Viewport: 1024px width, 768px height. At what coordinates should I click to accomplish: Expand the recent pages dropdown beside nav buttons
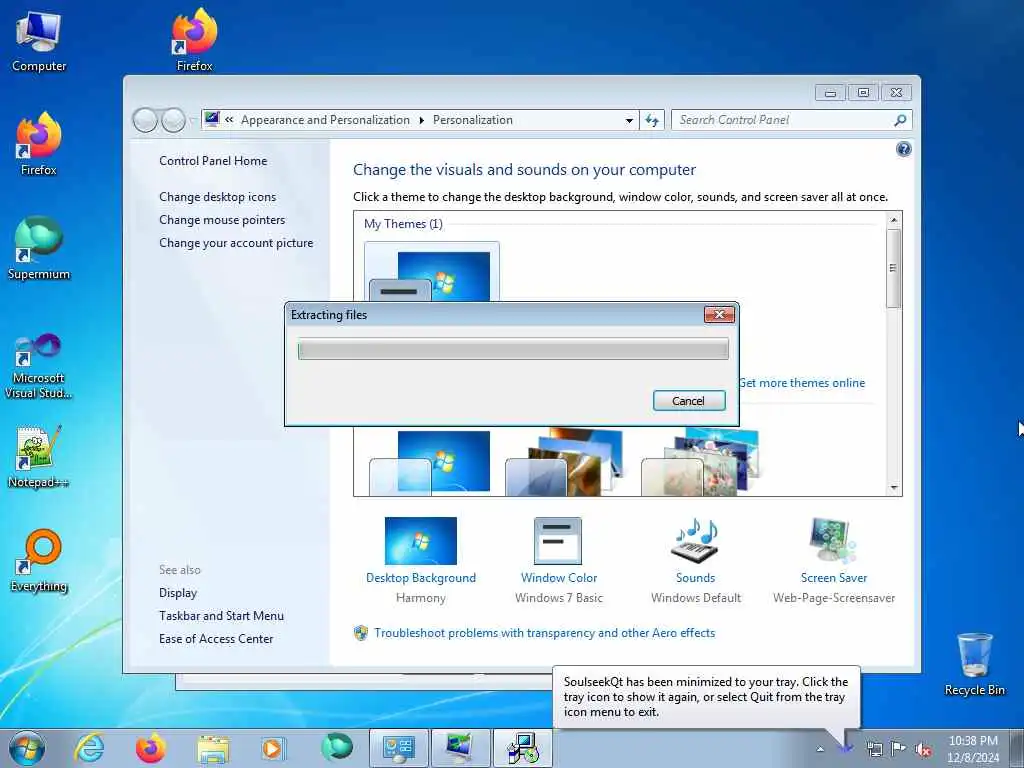click(192, 120)
